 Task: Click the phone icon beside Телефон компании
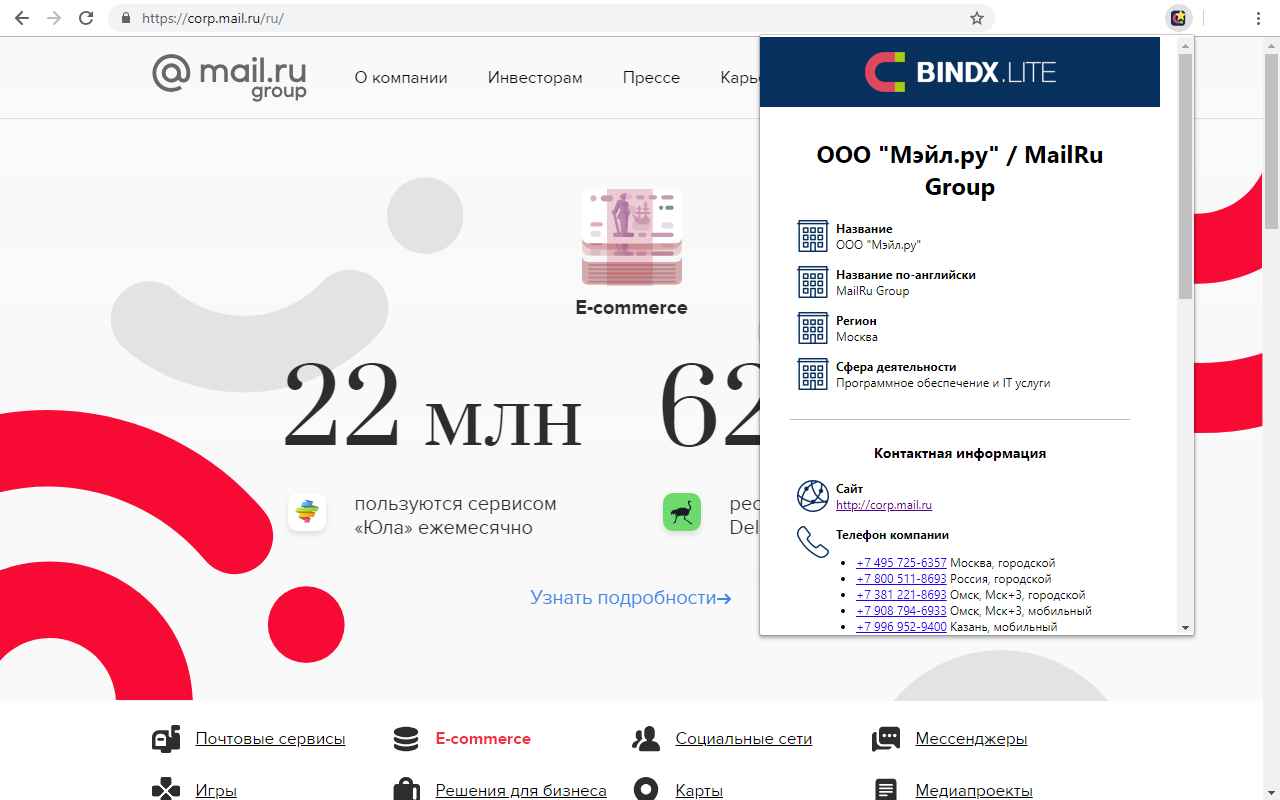pos(813,542)
